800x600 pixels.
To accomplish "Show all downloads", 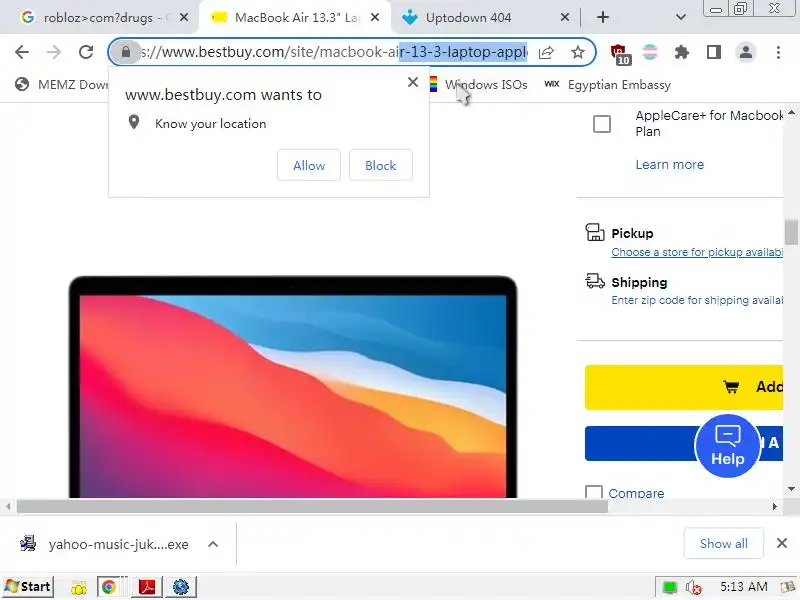I will click(x=723, y=544).
